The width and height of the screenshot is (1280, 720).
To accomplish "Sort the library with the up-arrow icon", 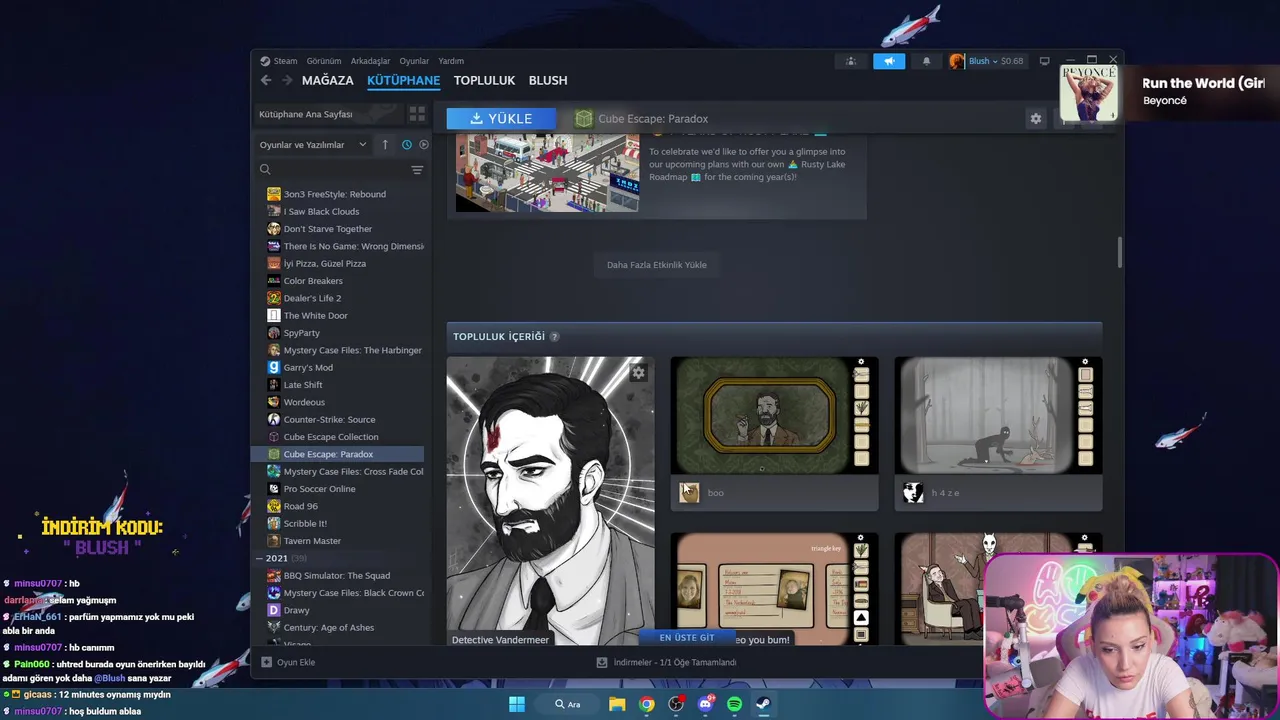I will (385, 144).
